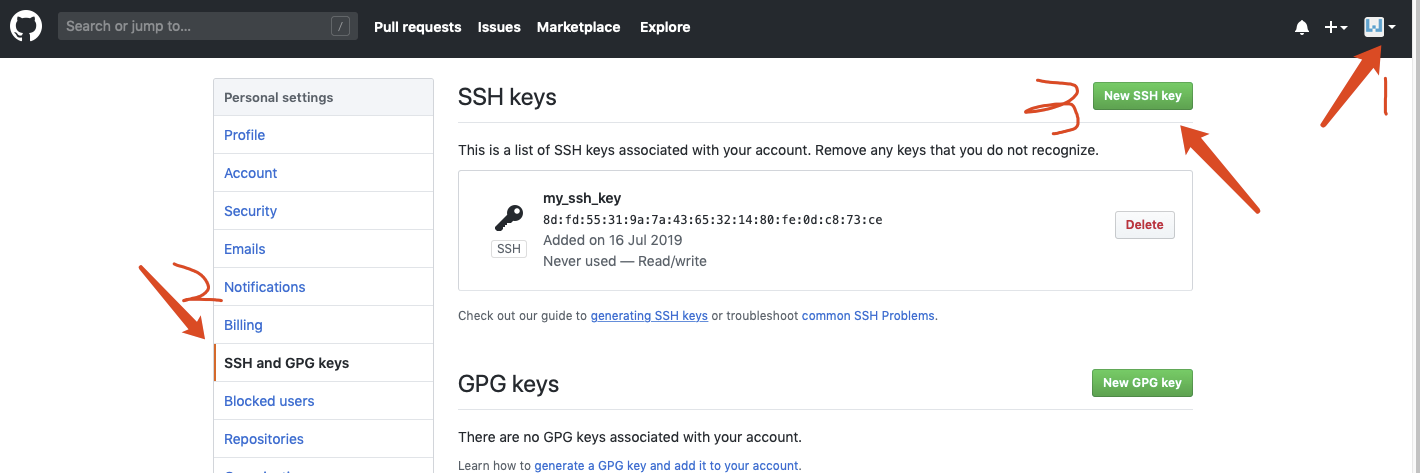The height and width of the screenshot is (473, 1420).
Task: Open the generating SSH keys guide
Action: tap(649, 316)
